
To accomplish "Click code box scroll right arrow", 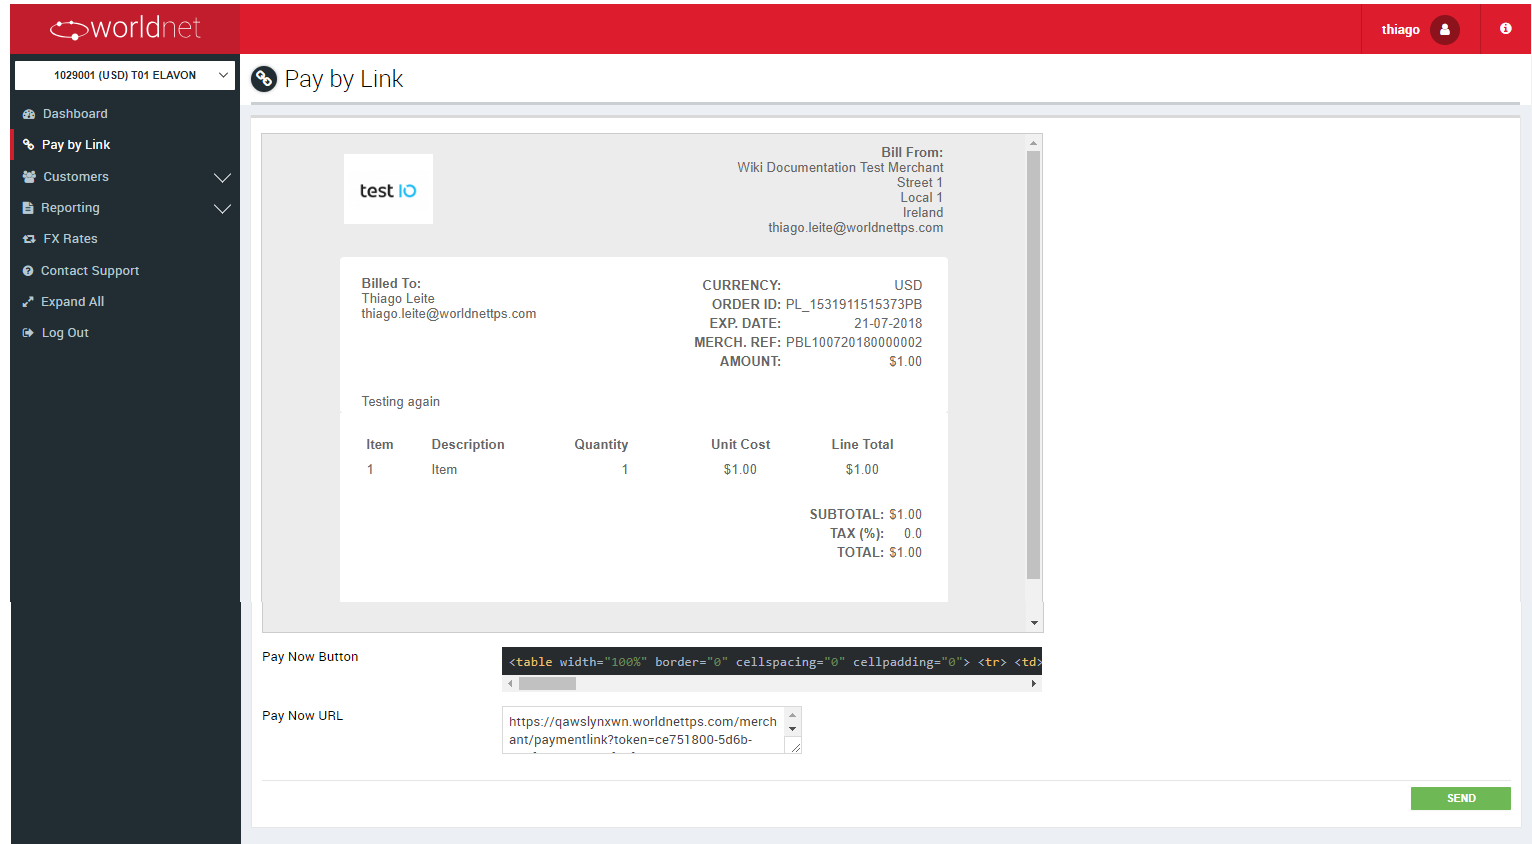I will [x=1034, y=684].
